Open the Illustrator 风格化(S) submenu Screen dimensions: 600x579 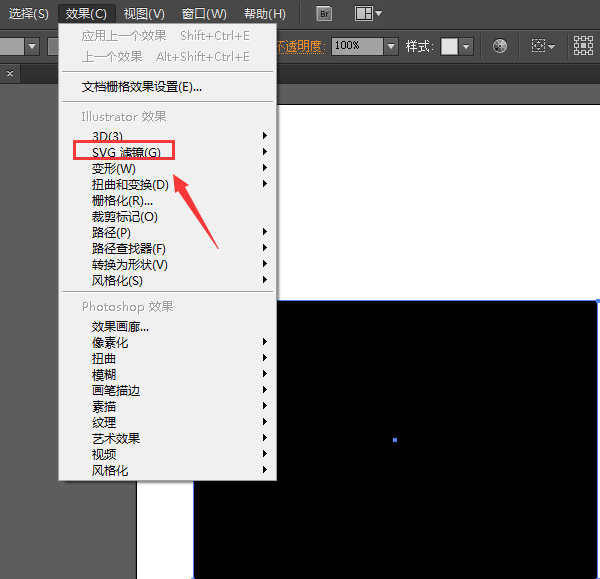[x=168, y=281]
